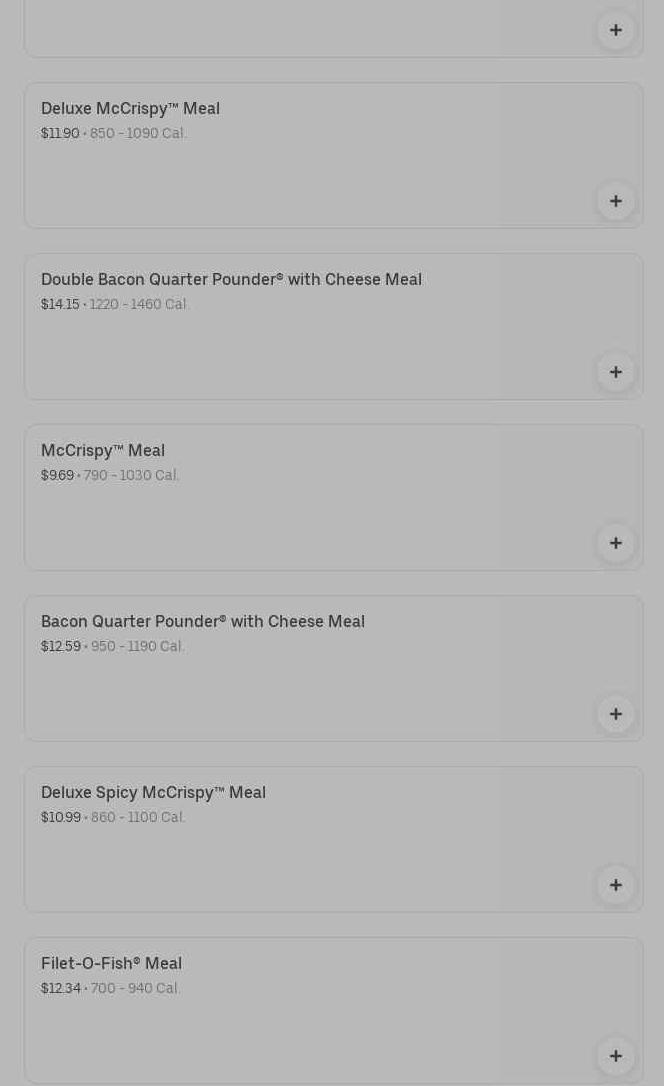Viewport: 664px width, 1086px height.
Task: Add Filet-O-Fish Meal using plus icon
Action: click(615, 1056)
